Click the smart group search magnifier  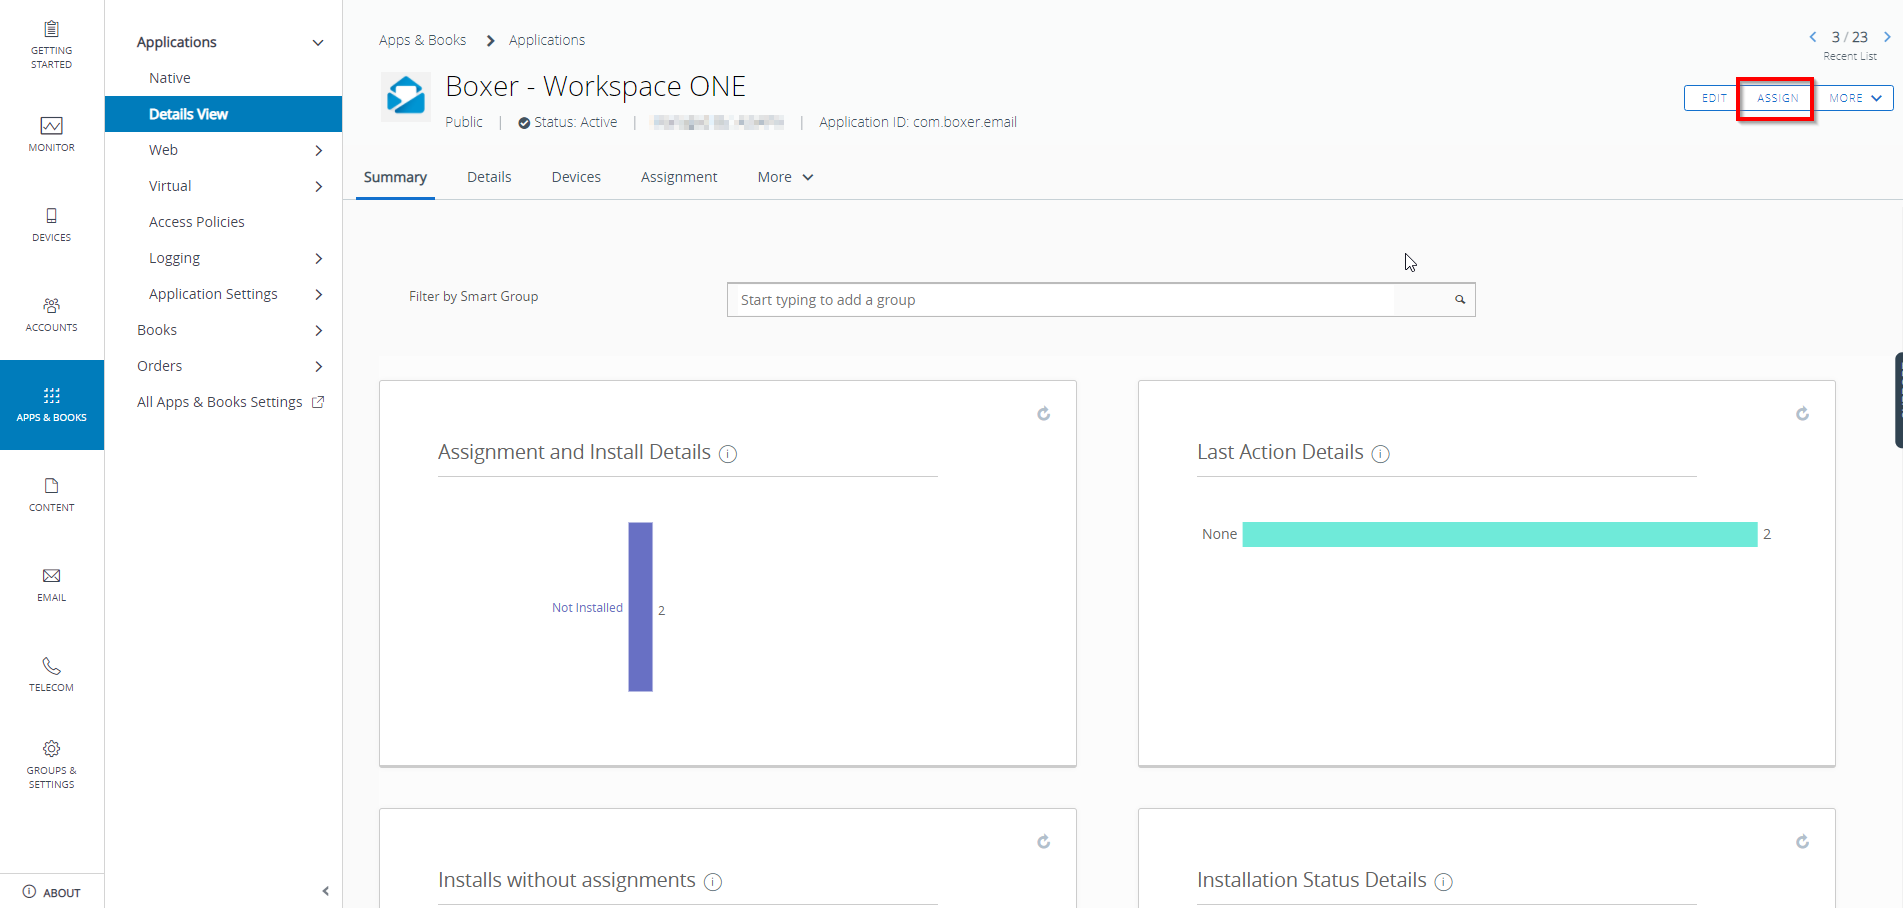1459,299
